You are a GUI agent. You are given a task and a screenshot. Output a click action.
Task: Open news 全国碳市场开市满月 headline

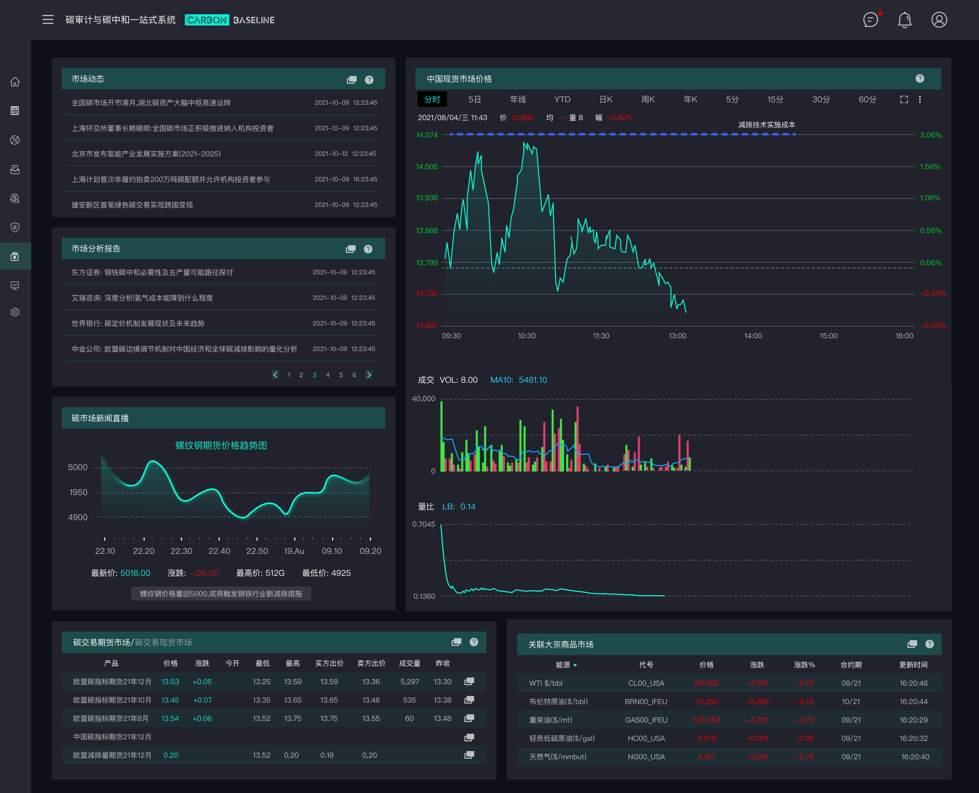(151, 102)
